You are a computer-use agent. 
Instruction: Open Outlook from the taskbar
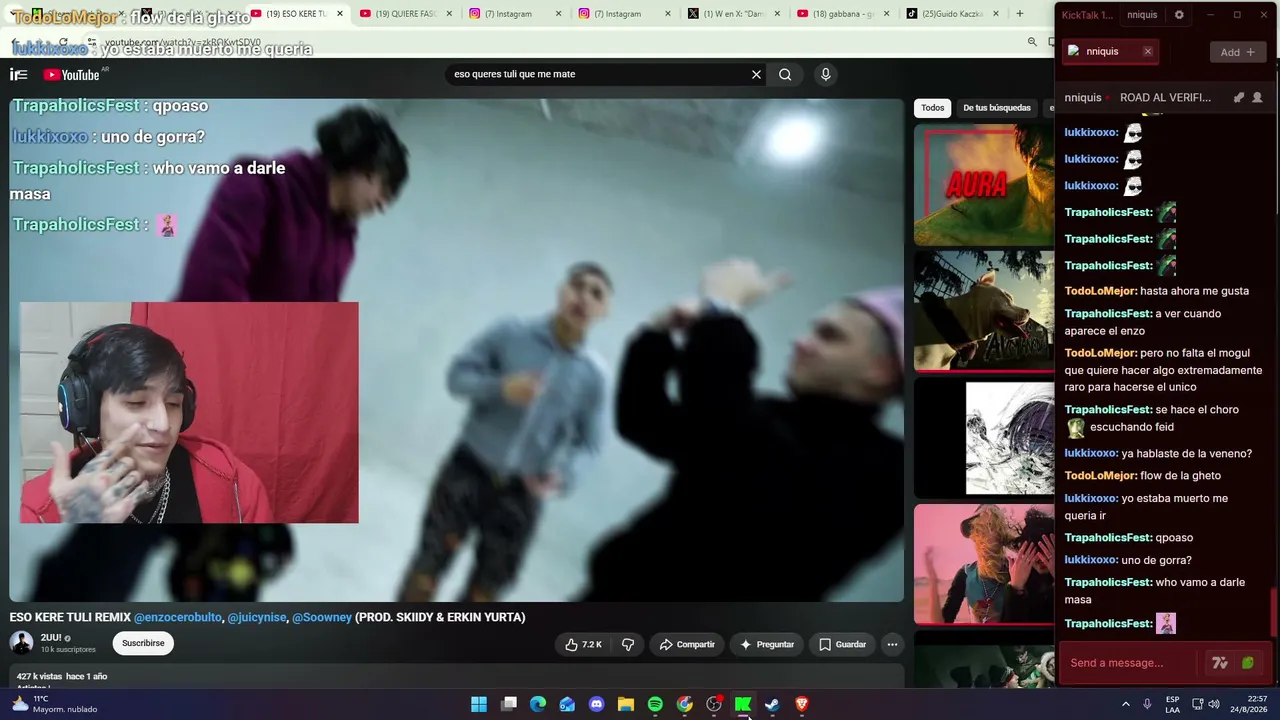567,704
